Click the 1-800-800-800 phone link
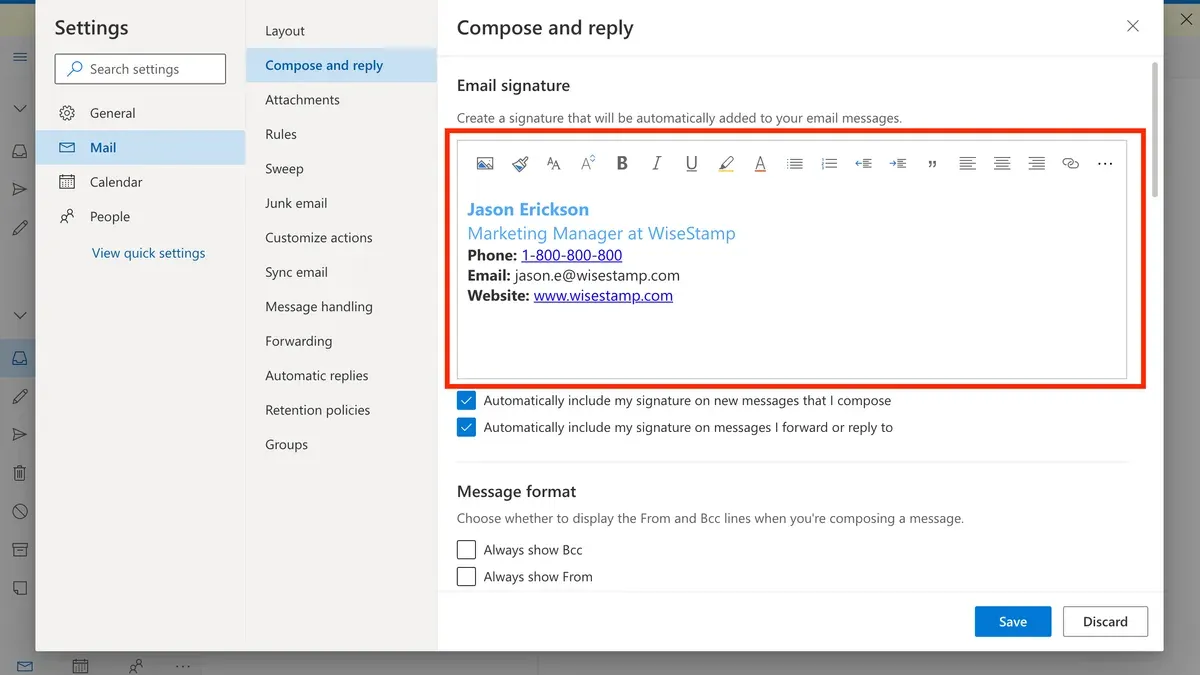Screen dimensions: 1200x675 coord(572,255)
